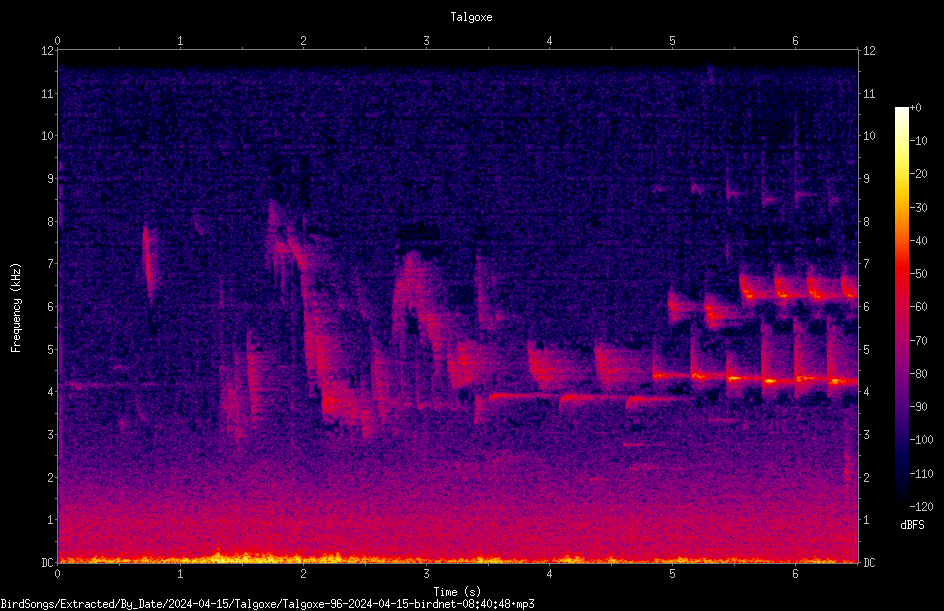
Task: Click the DC label on the left frequency axis
Action: click(47, 562)
